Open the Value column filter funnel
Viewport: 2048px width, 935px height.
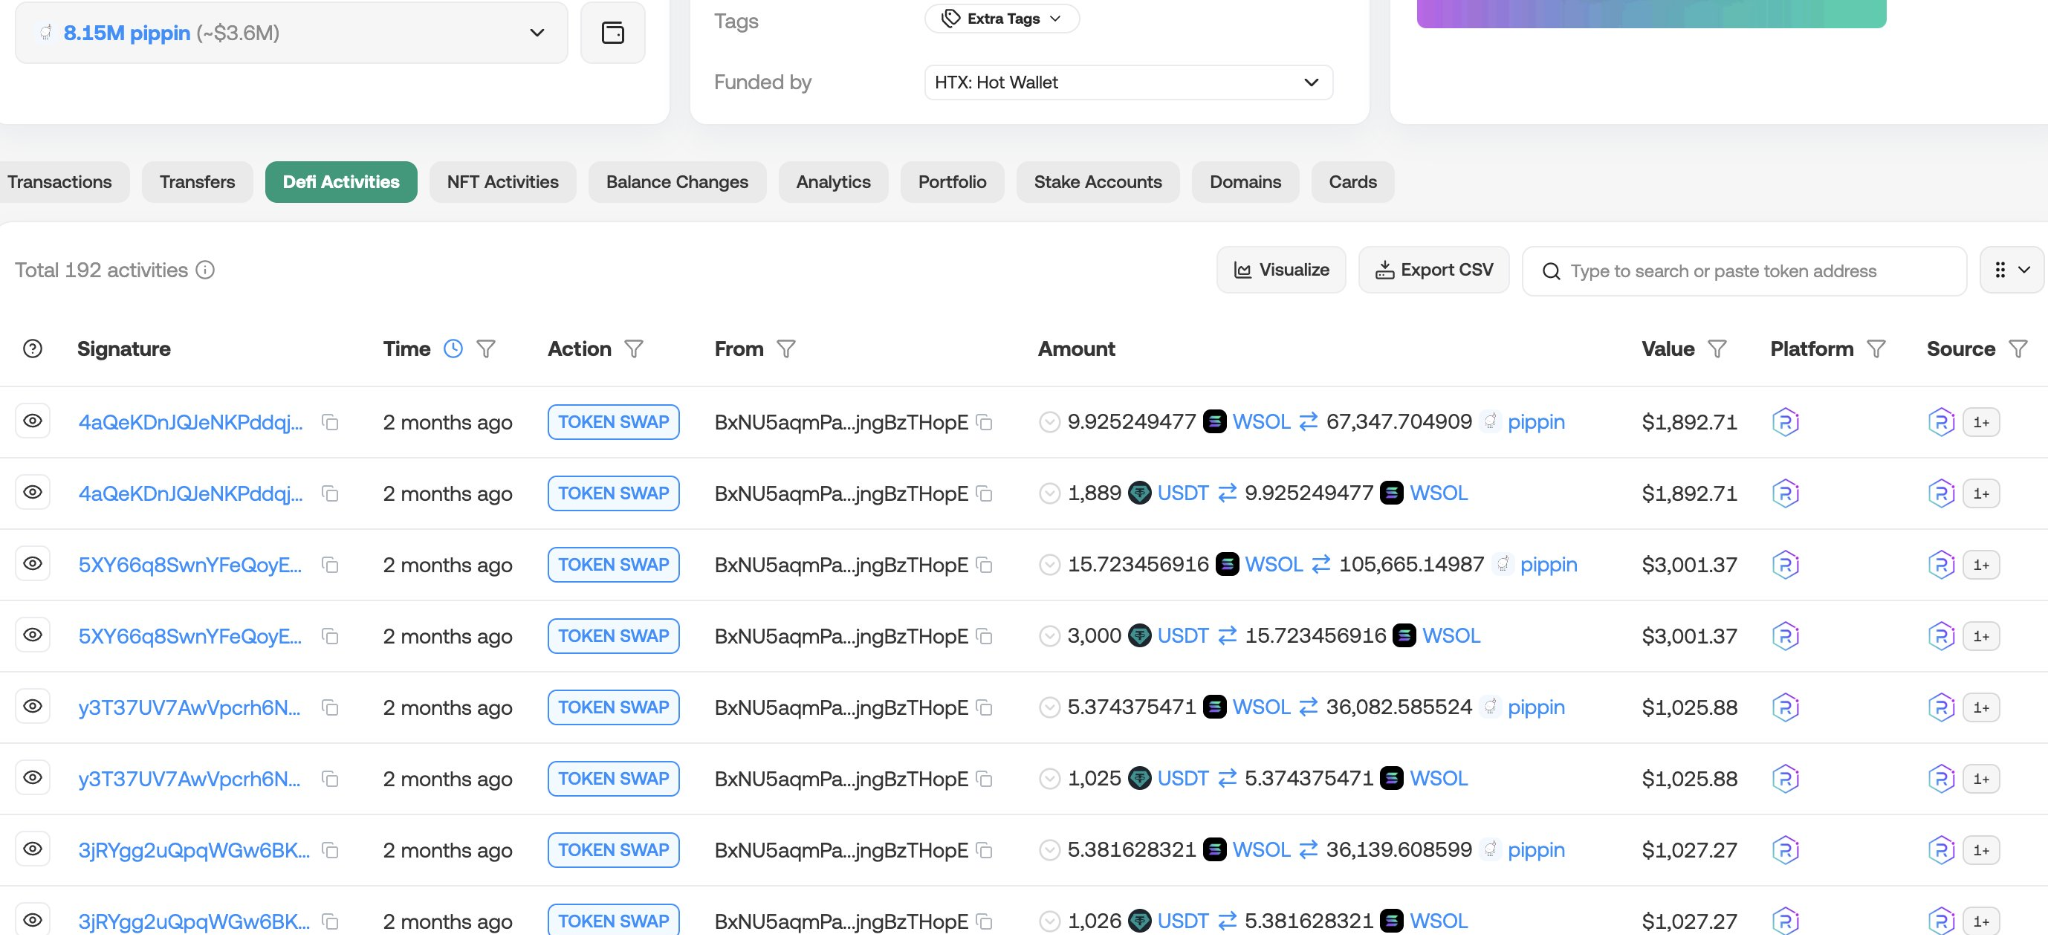pos(1717,349)
